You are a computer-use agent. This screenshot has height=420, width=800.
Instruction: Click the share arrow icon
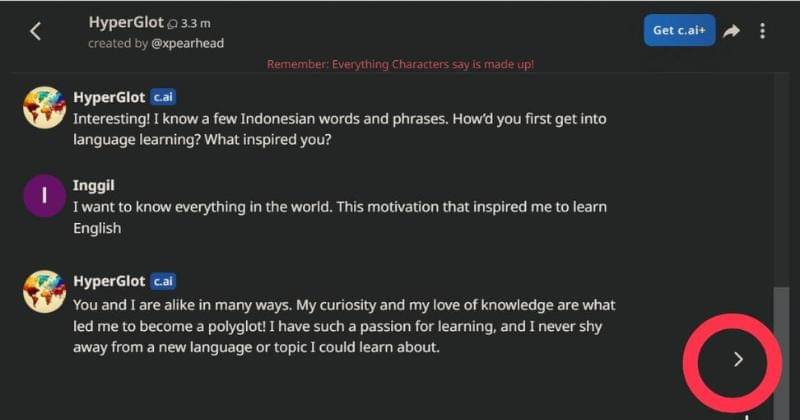[x=731, y=31]
